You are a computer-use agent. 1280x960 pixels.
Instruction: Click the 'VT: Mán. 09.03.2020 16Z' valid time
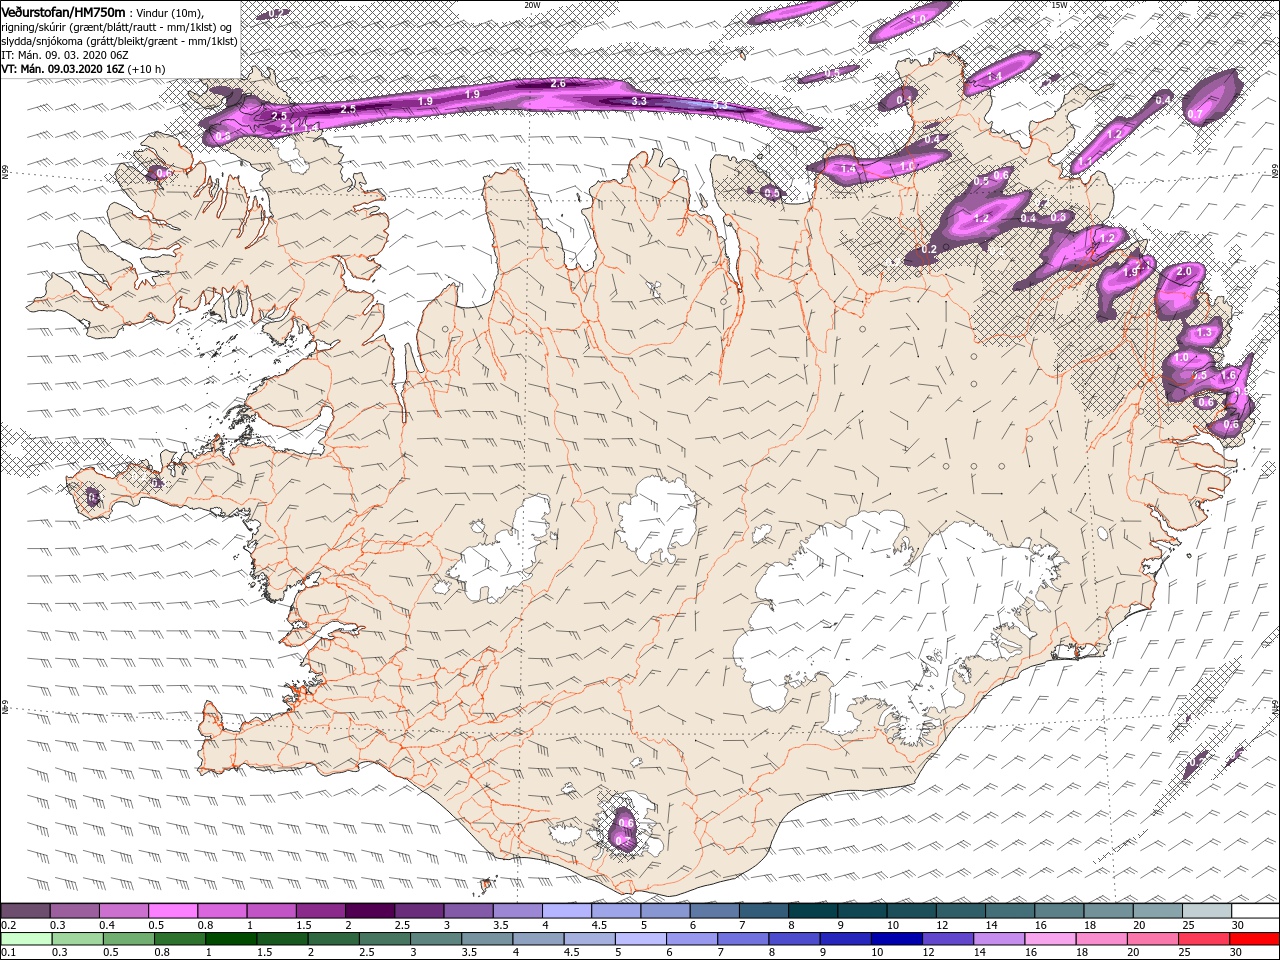point(62,69)
